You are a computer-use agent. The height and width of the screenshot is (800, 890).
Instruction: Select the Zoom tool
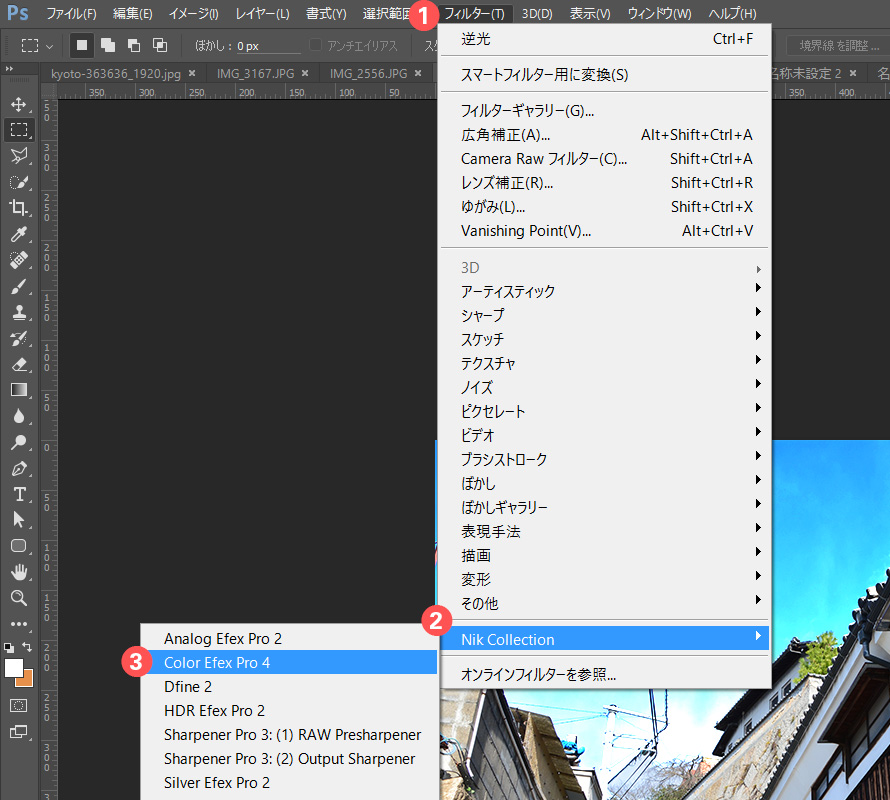(19, 598)
